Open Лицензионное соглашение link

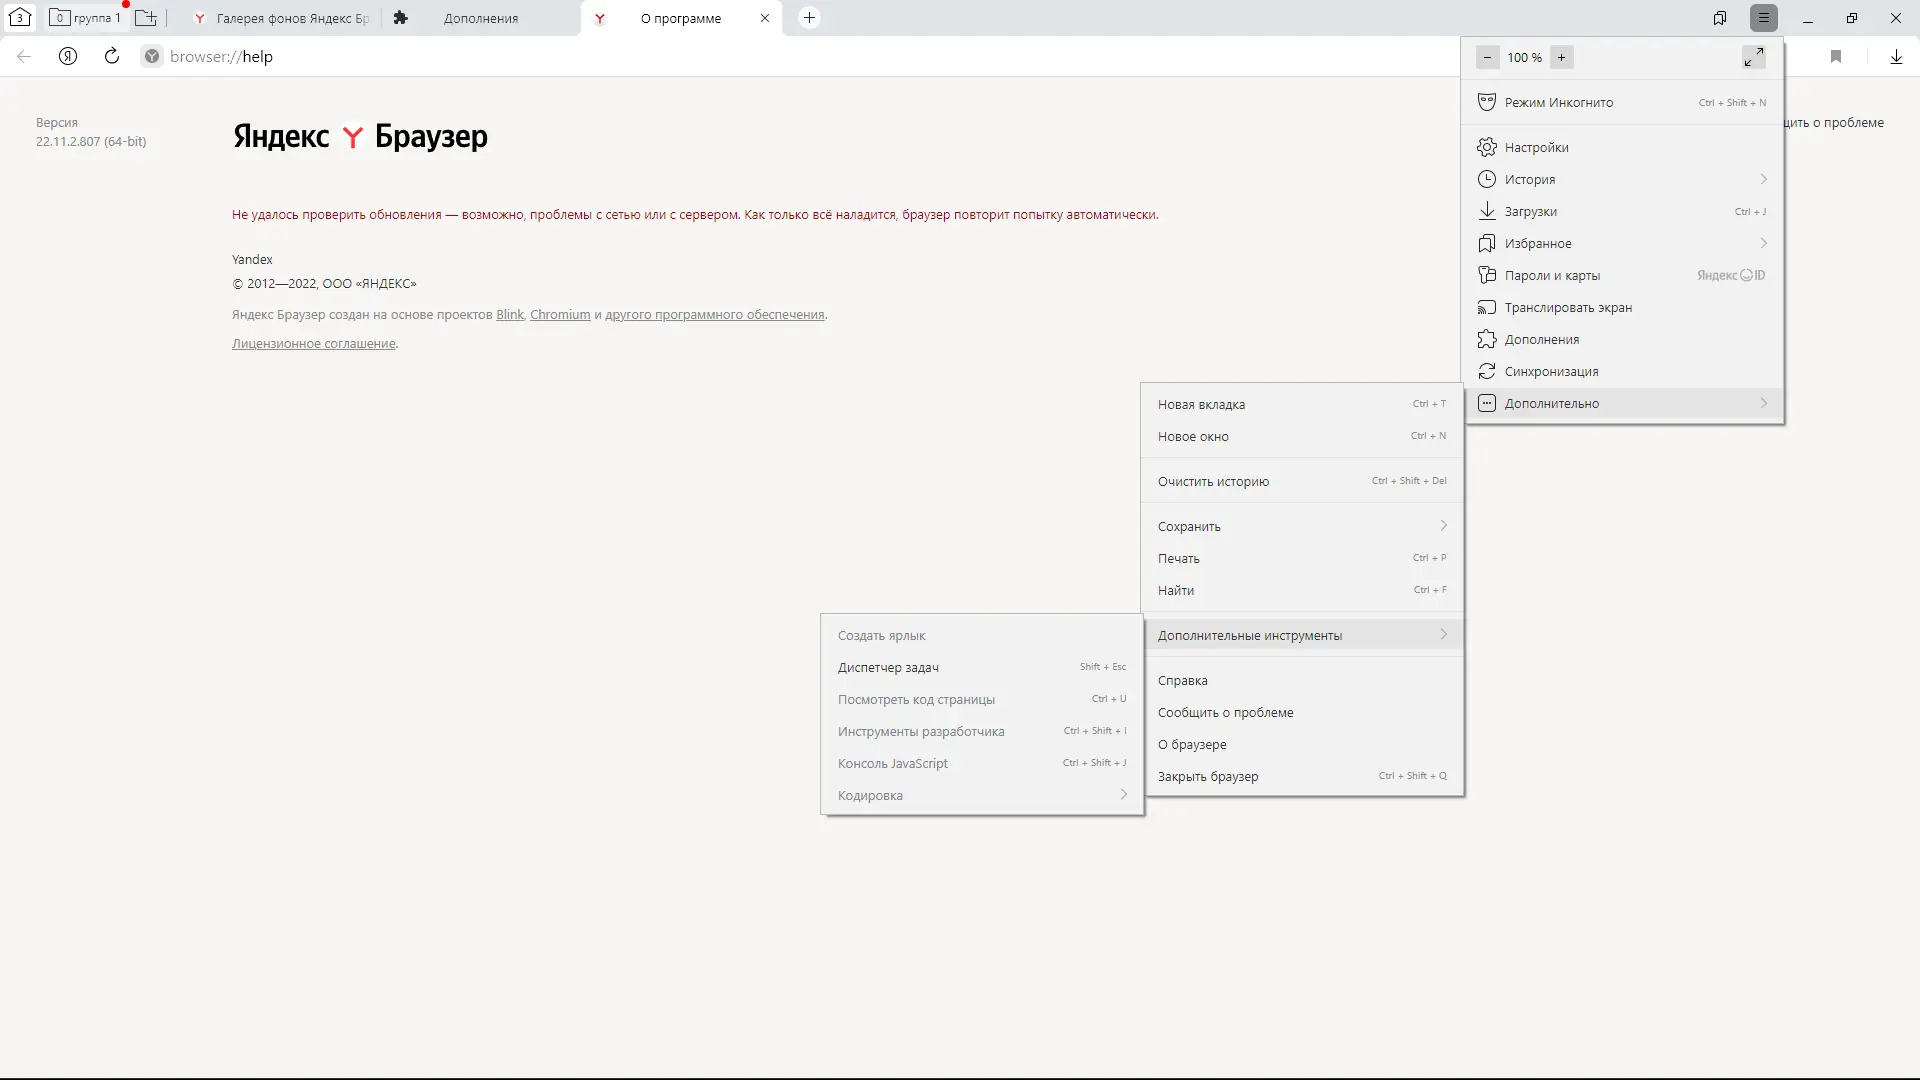tap(313, 343)
